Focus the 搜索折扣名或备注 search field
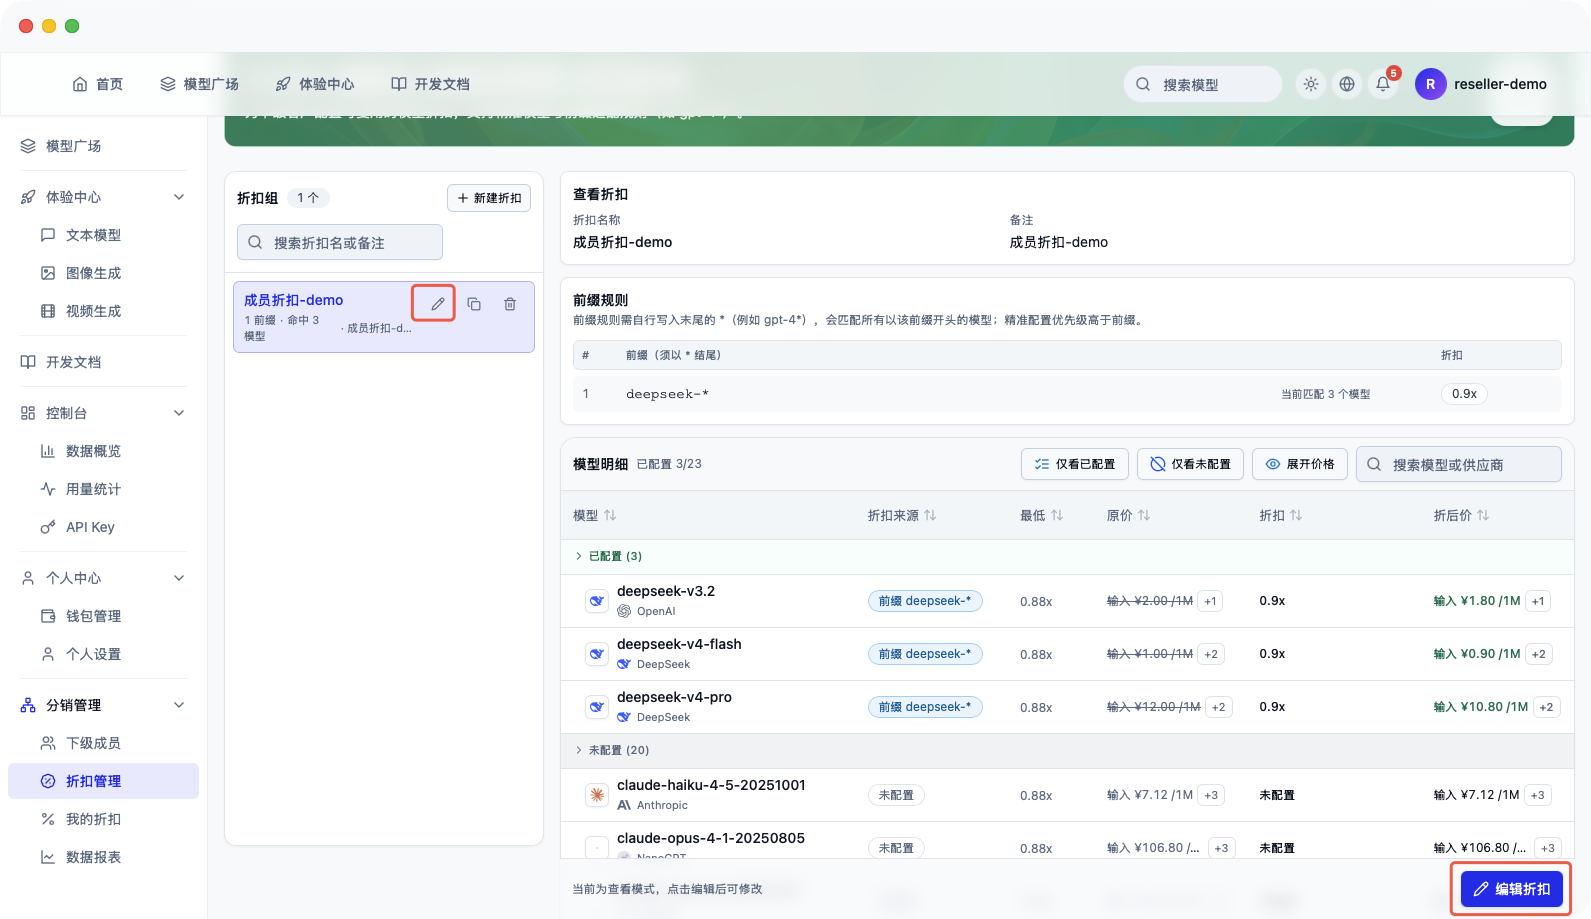The height and width of the screenshot is (919, 1591). [x=340, y=242]
